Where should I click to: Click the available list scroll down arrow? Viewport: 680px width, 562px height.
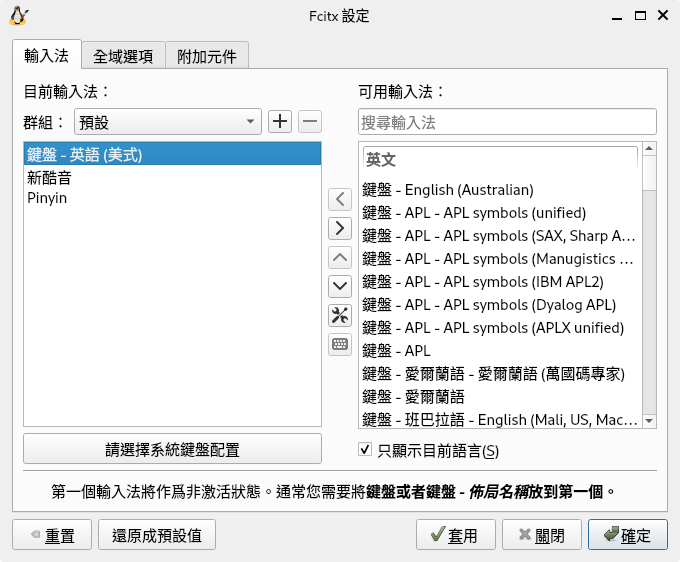[x=649, y=421]
